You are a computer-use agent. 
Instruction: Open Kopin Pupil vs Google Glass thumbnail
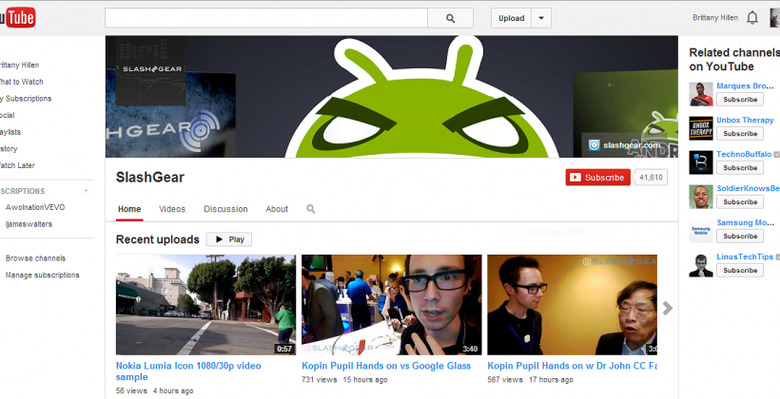(391, 305)
